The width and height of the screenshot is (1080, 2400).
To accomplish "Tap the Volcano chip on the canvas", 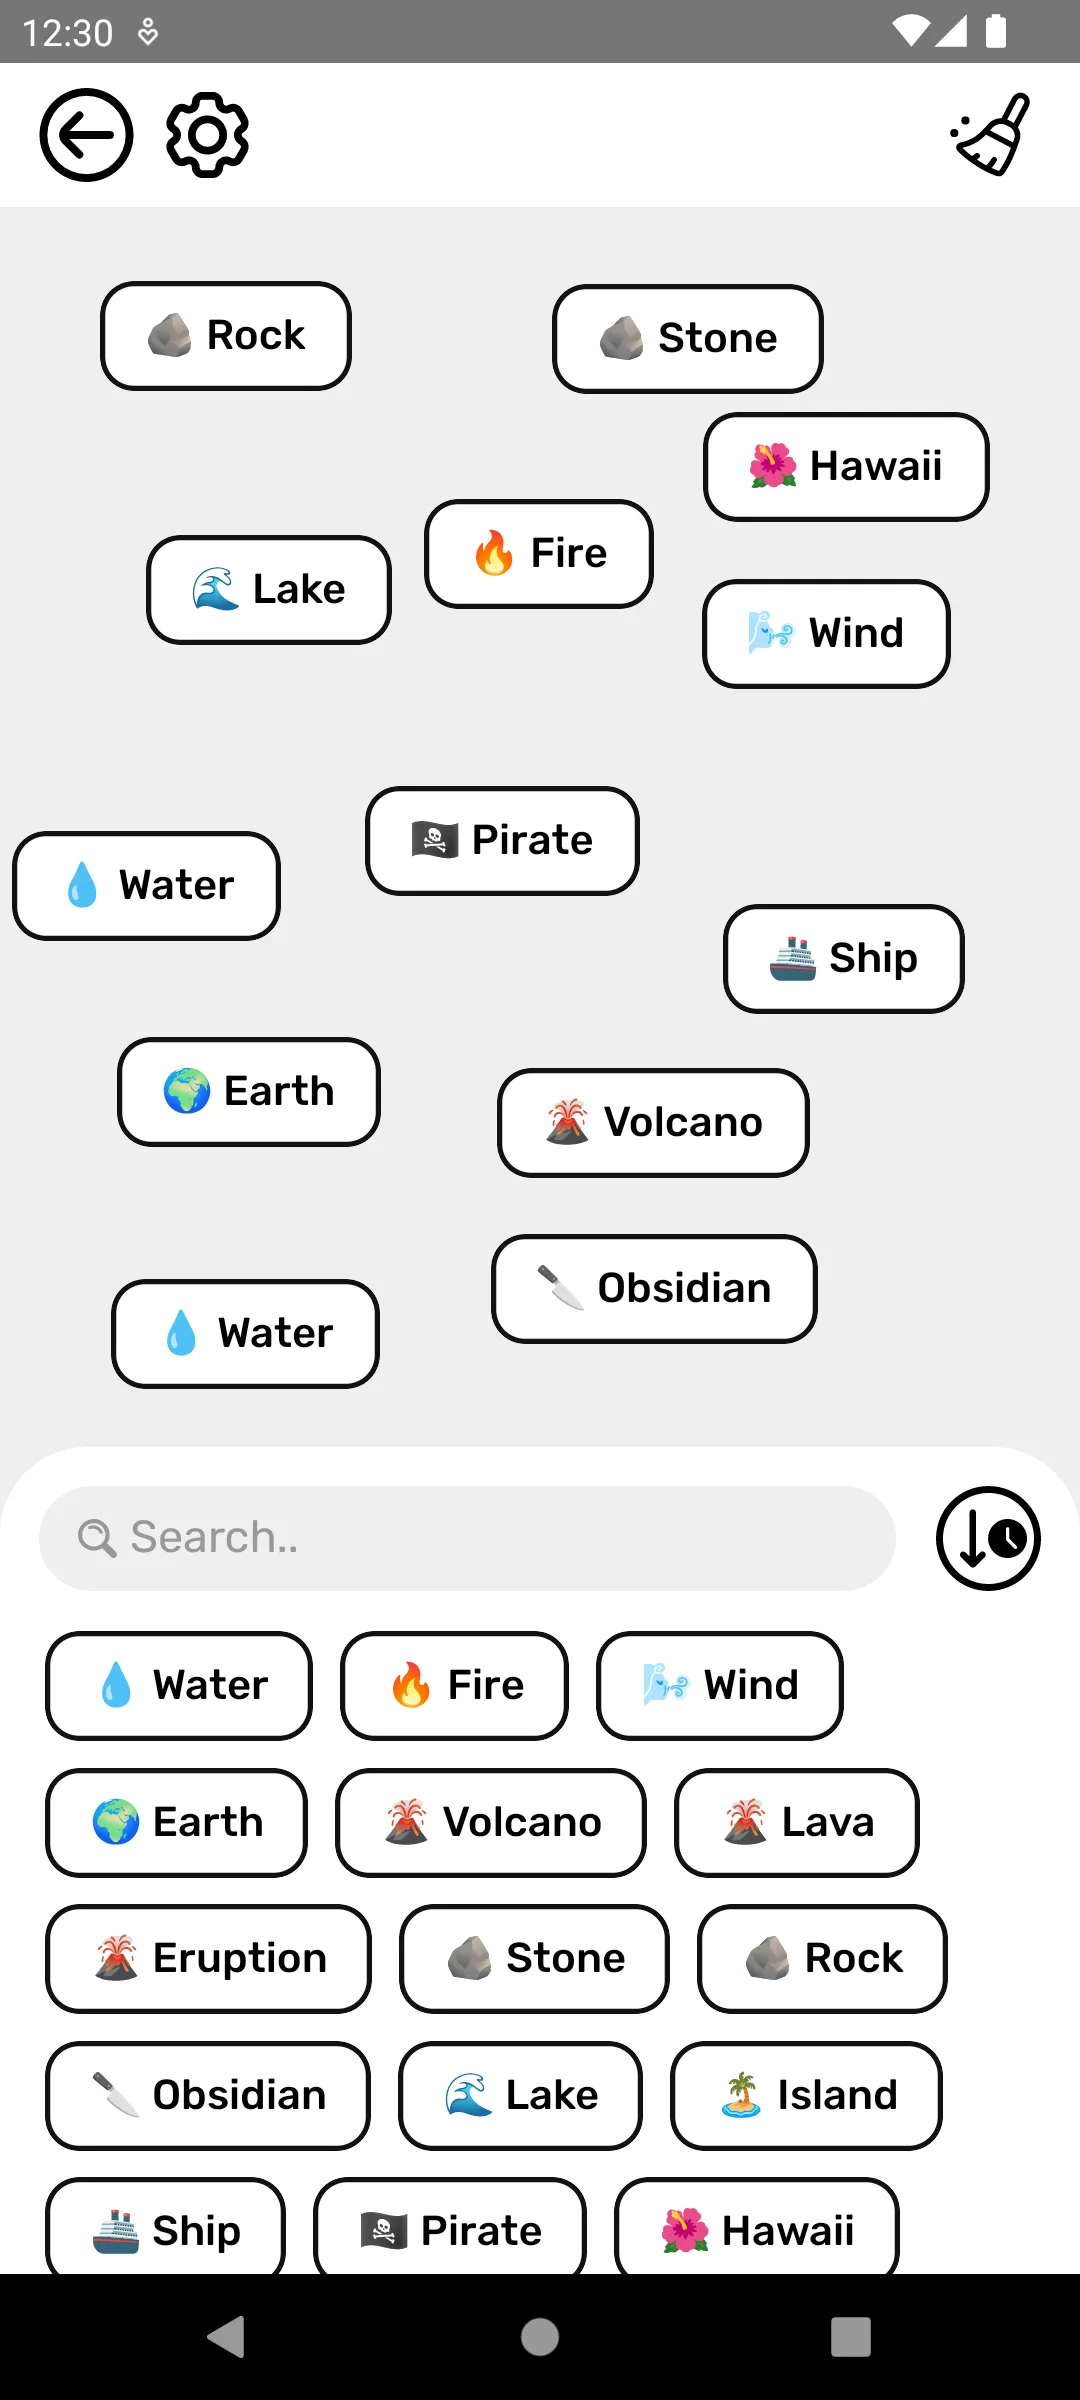I will click(653, 1122).
